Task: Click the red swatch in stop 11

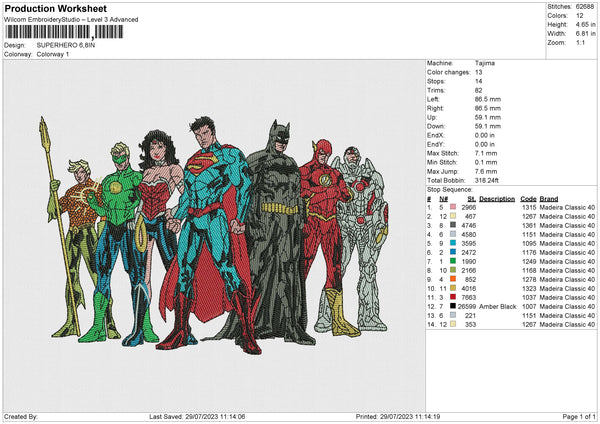Action: pyautogui.click(x=453, y=297)
